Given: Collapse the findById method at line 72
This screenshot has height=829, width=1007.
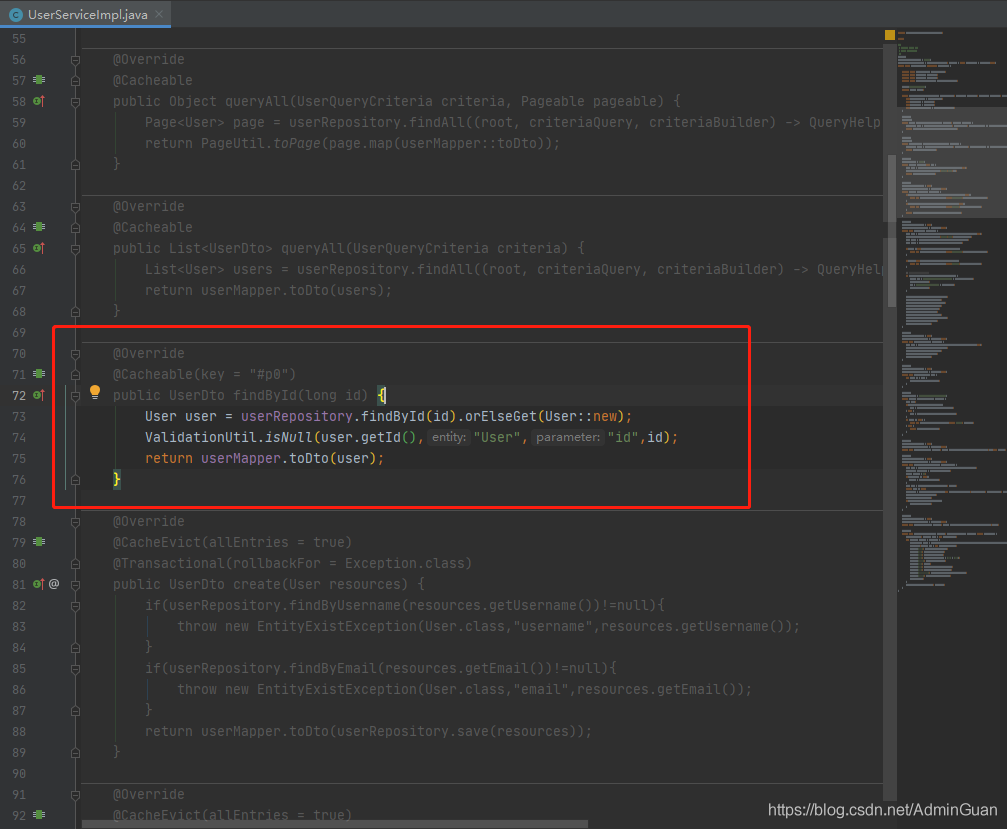Looking at the screenshot, I should (75, 395).
